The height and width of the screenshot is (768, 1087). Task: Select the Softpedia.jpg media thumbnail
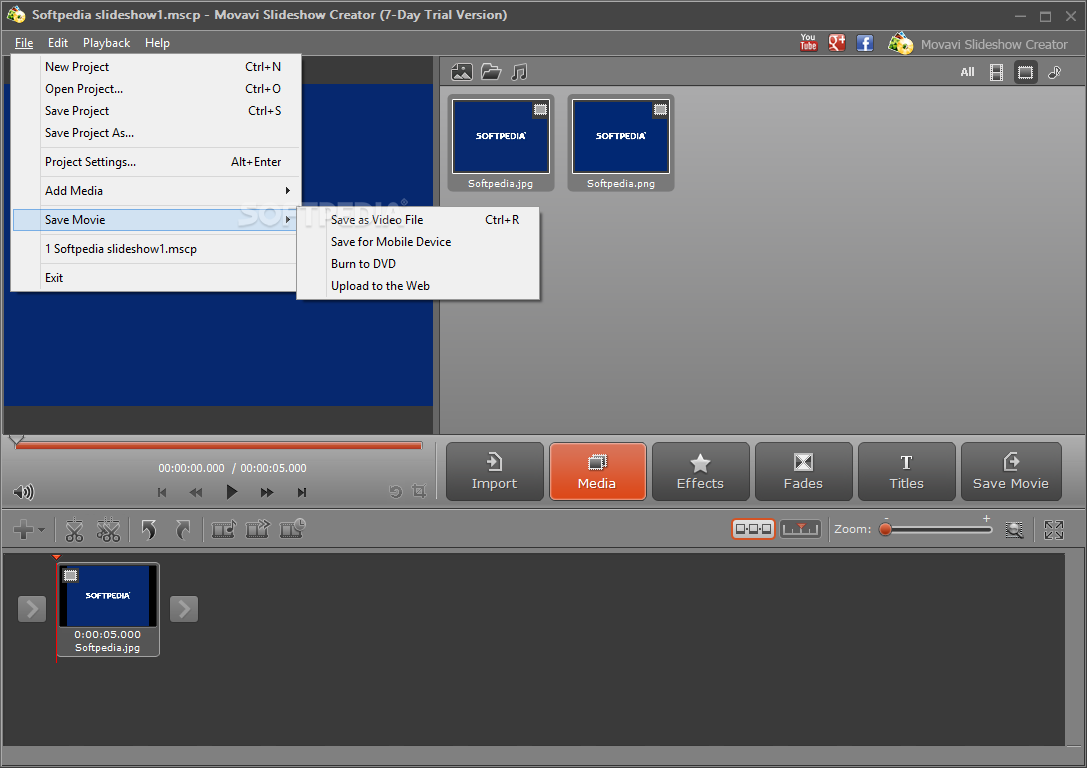pos(501,143)
